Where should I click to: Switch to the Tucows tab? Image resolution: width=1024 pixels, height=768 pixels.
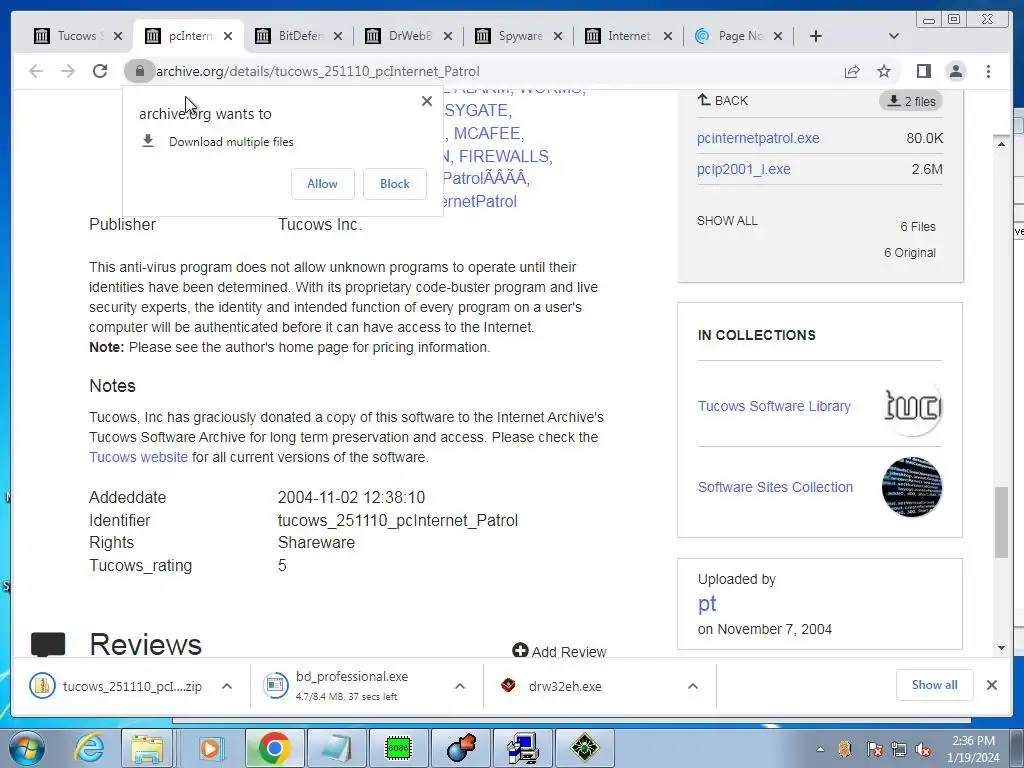[69, 36]
